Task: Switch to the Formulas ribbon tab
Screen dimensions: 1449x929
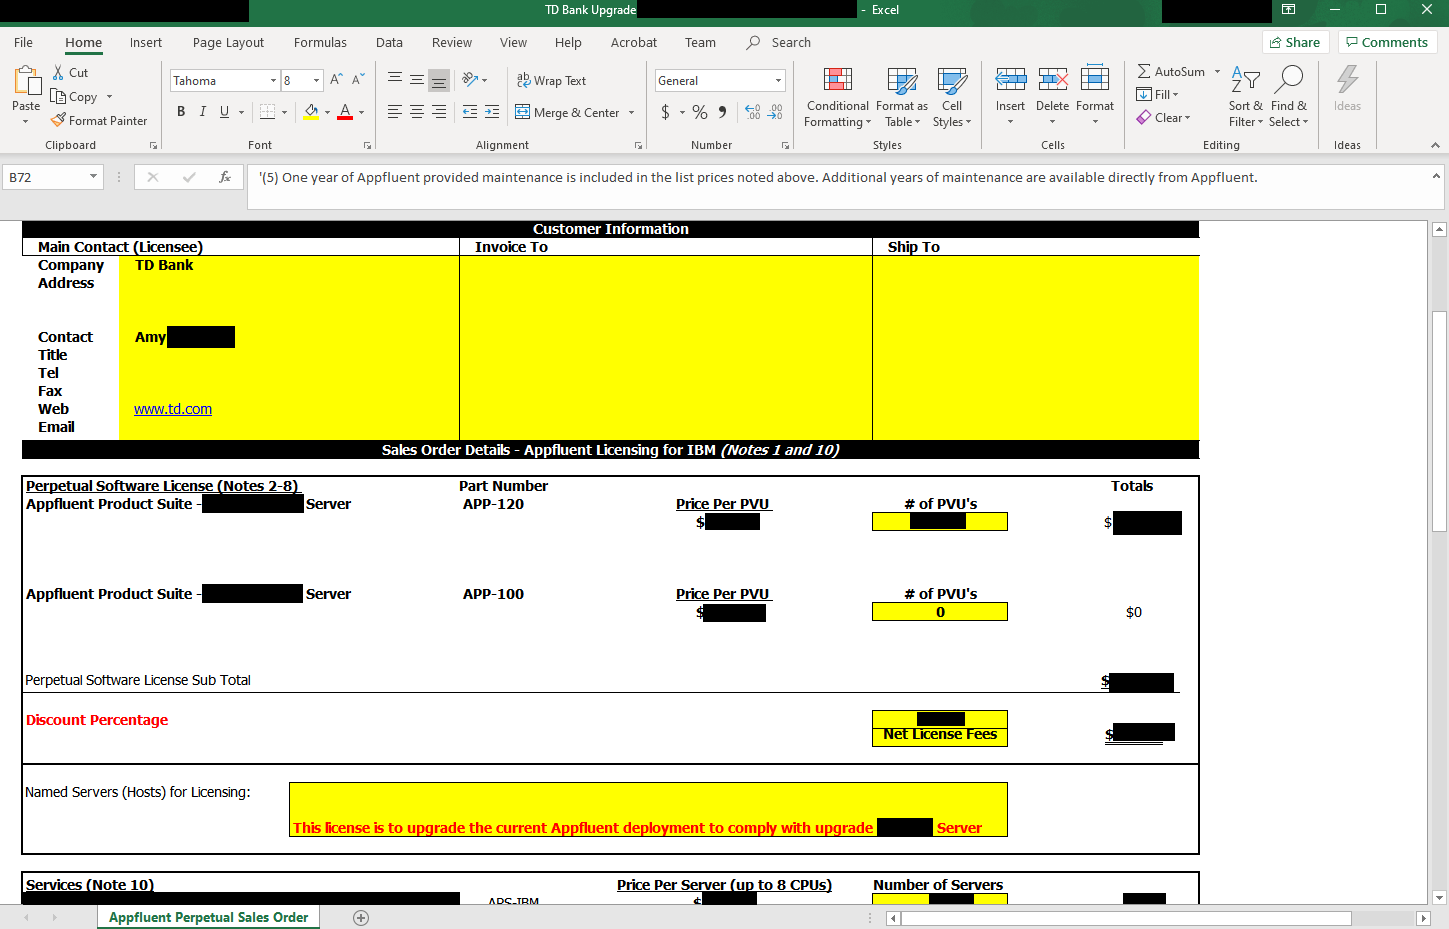Action: pyautogui.click(x=320, y=42)
